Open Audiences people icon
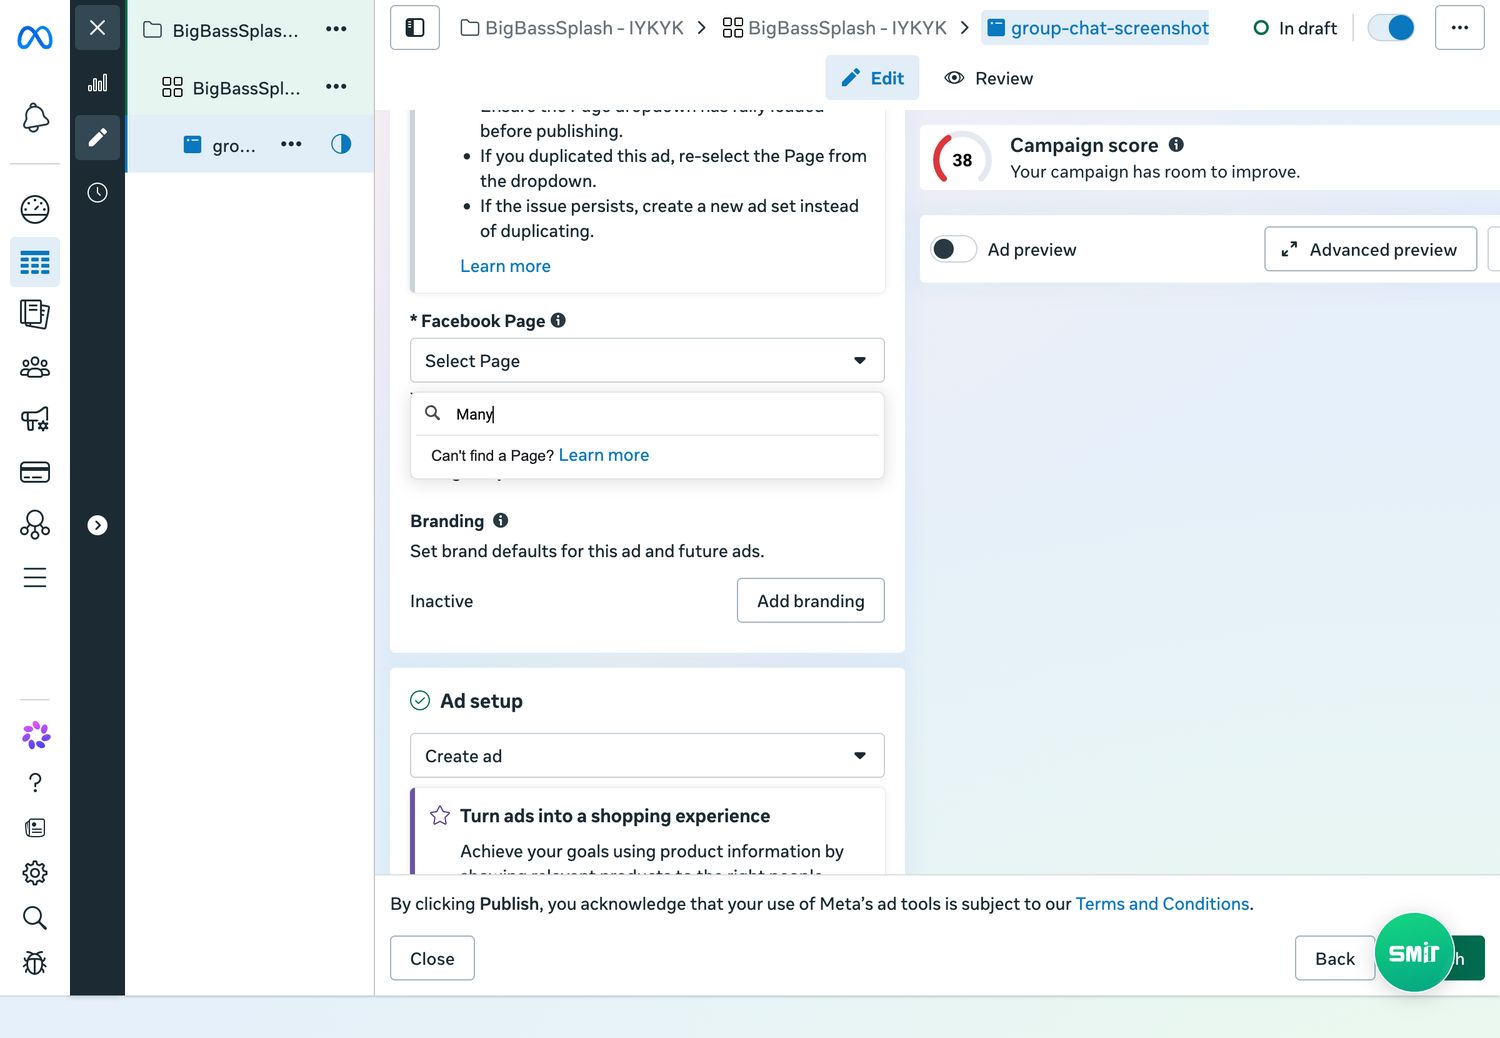This screenshot has width=1500, height=1038. [35, 367]
